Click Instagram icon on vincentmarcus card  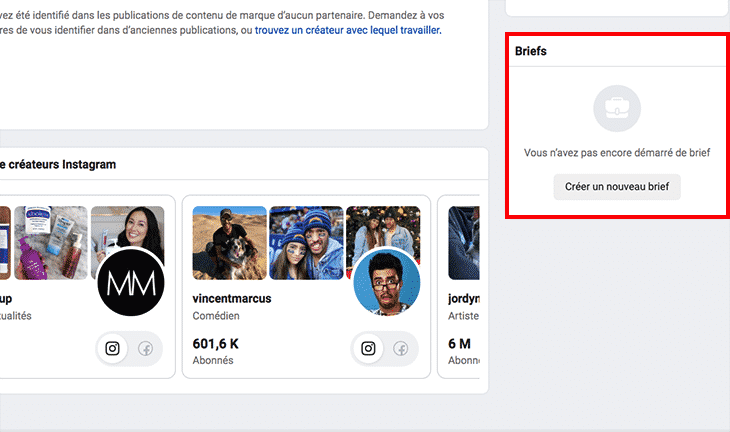(368, 348)
